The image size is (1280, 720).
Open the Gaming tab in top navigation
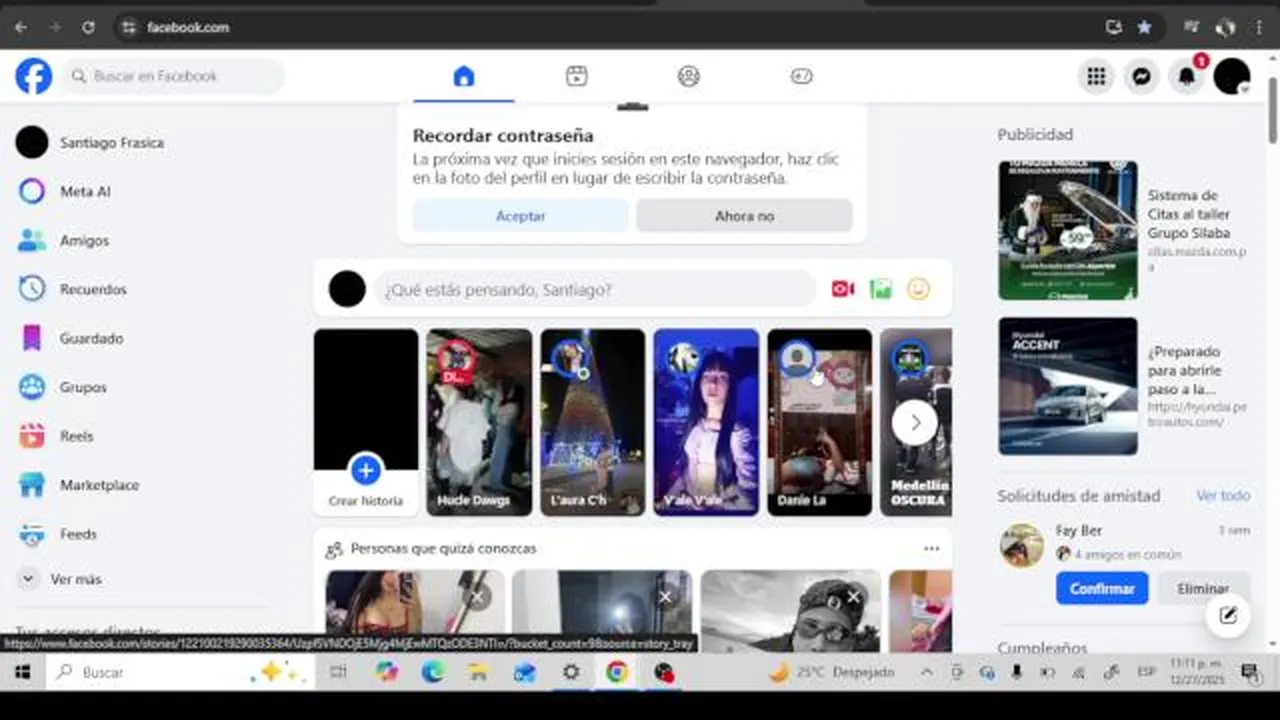tap(801, 76)
